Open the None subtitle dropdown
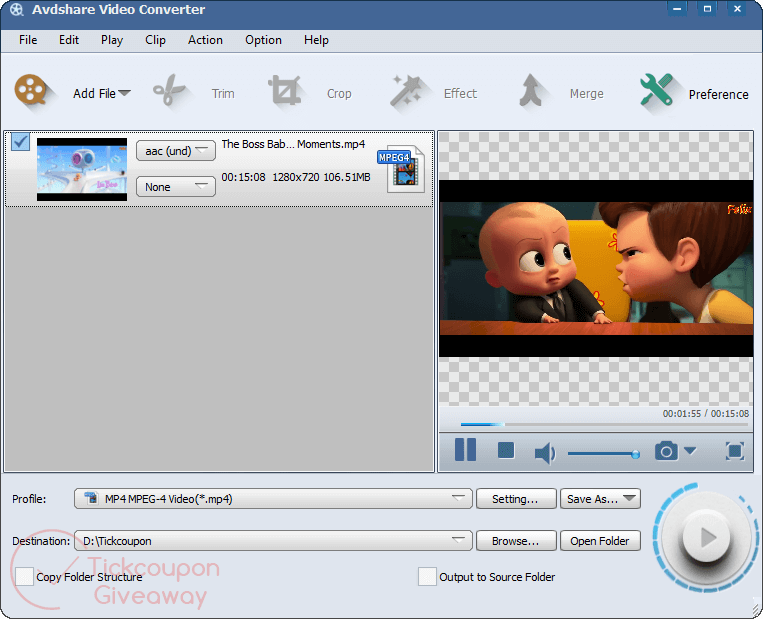This screenshot has height=619, width=763. click(176, 187)
